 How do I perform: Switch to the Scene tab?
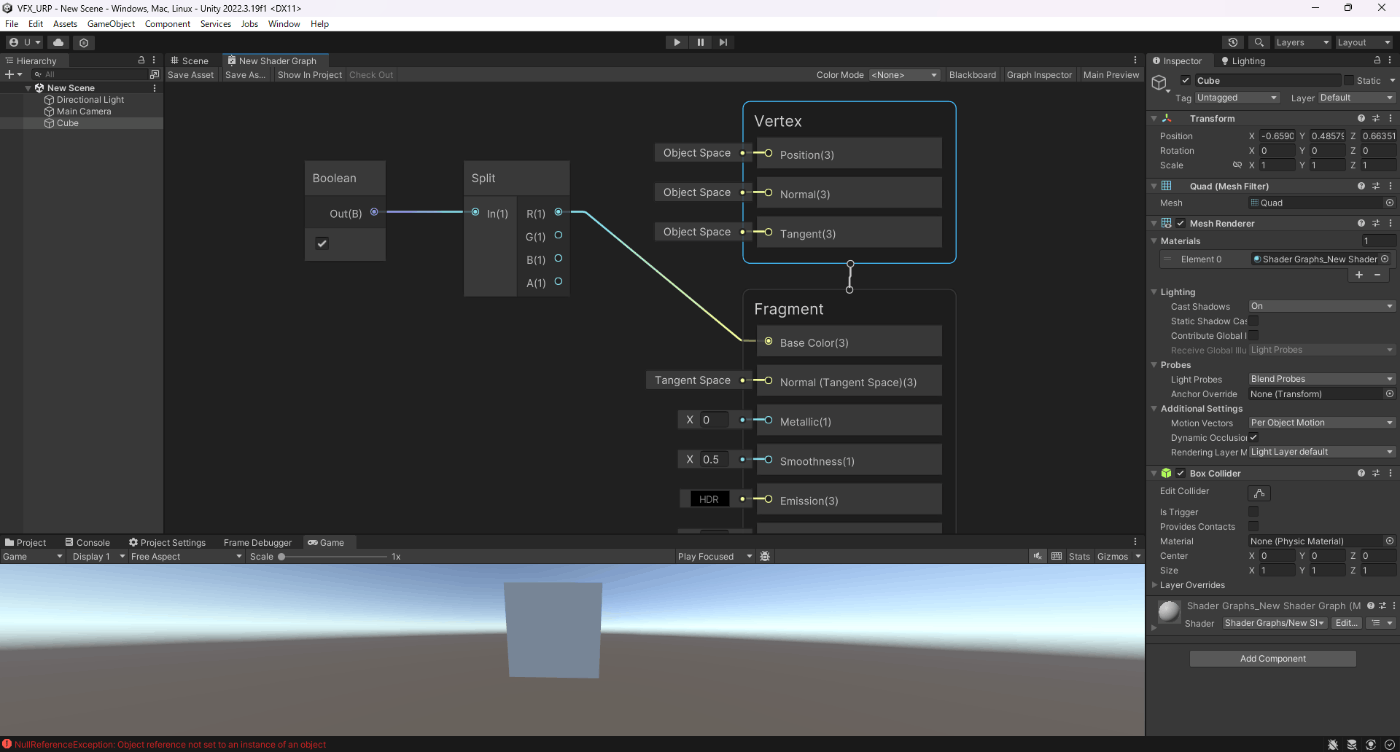click(188, 61)
